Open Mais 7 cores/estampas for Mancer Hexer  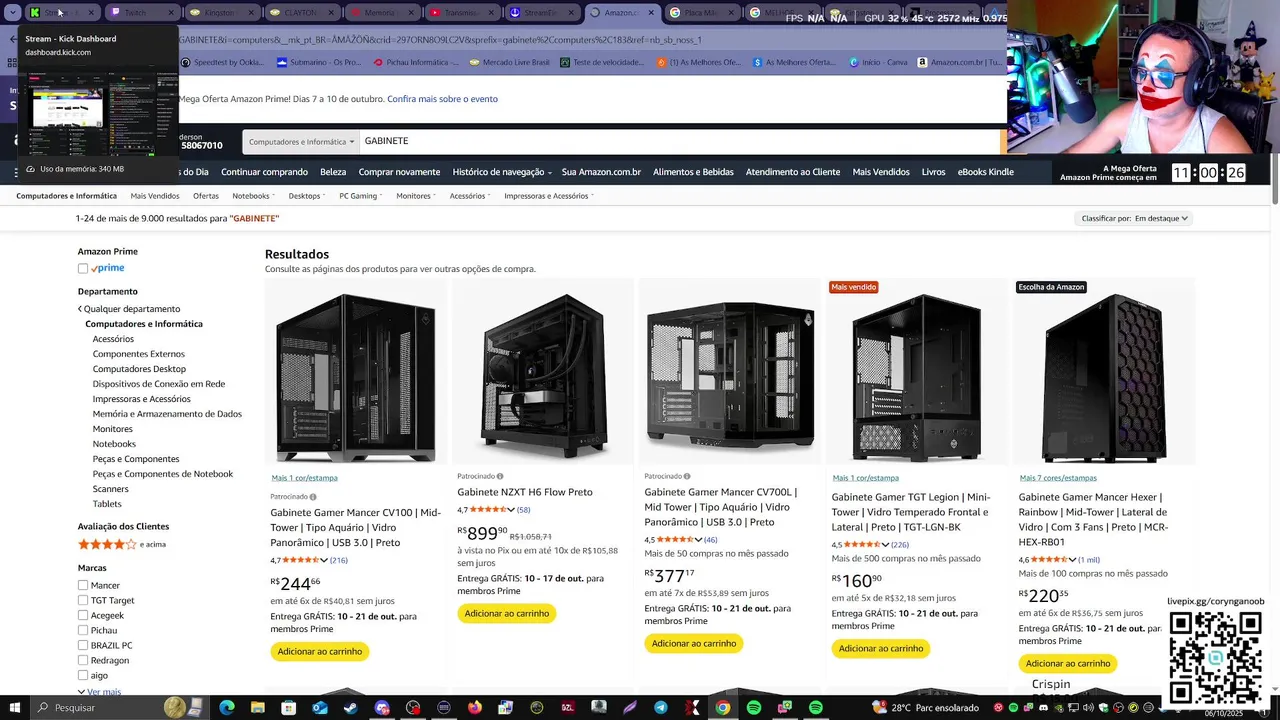pos(1058,478)
